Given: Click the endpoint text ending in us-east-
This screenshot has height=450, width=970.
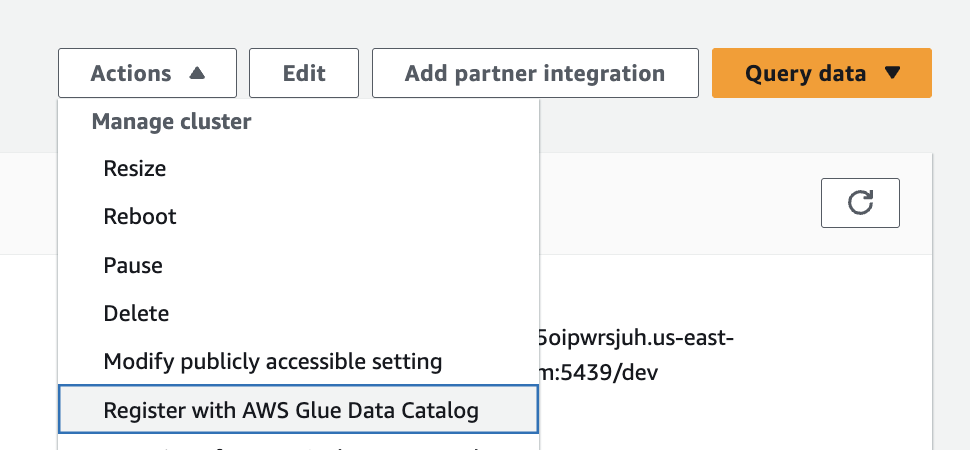Looking at the screenshot, I should coord(636,336).
